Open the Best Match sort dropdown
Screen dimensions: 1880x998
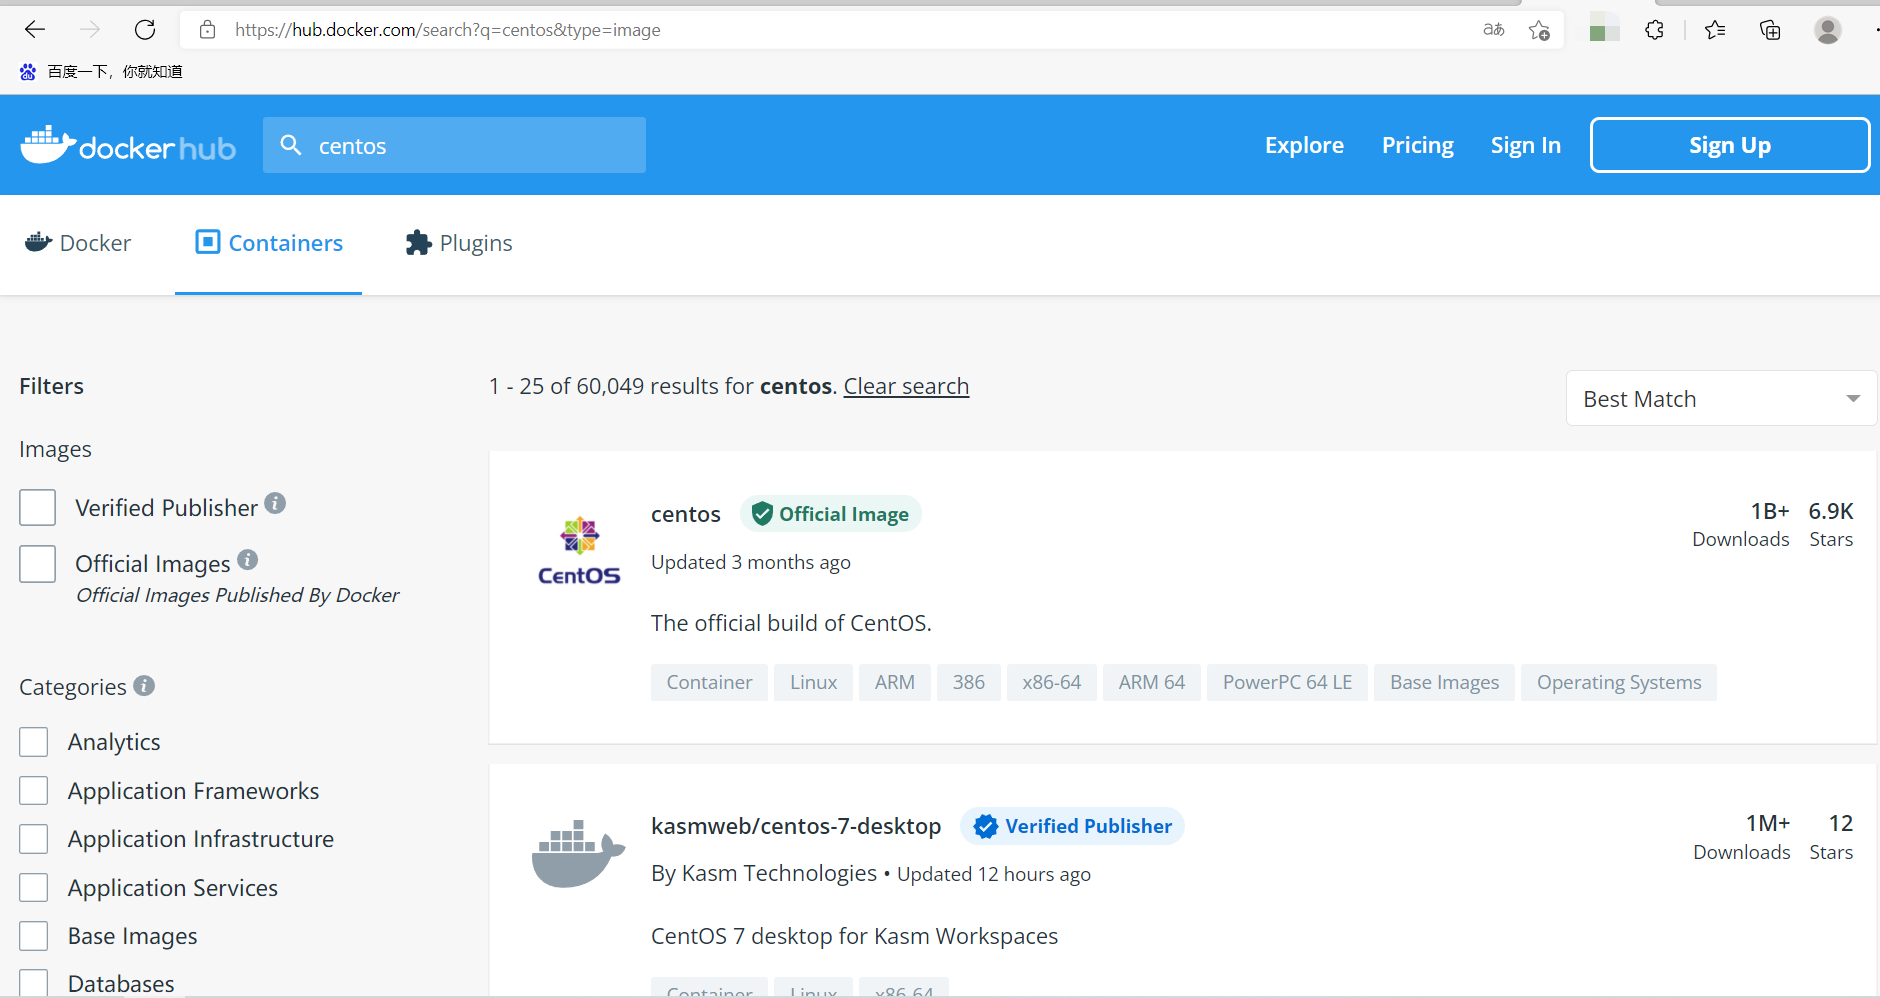(1721, 399)
